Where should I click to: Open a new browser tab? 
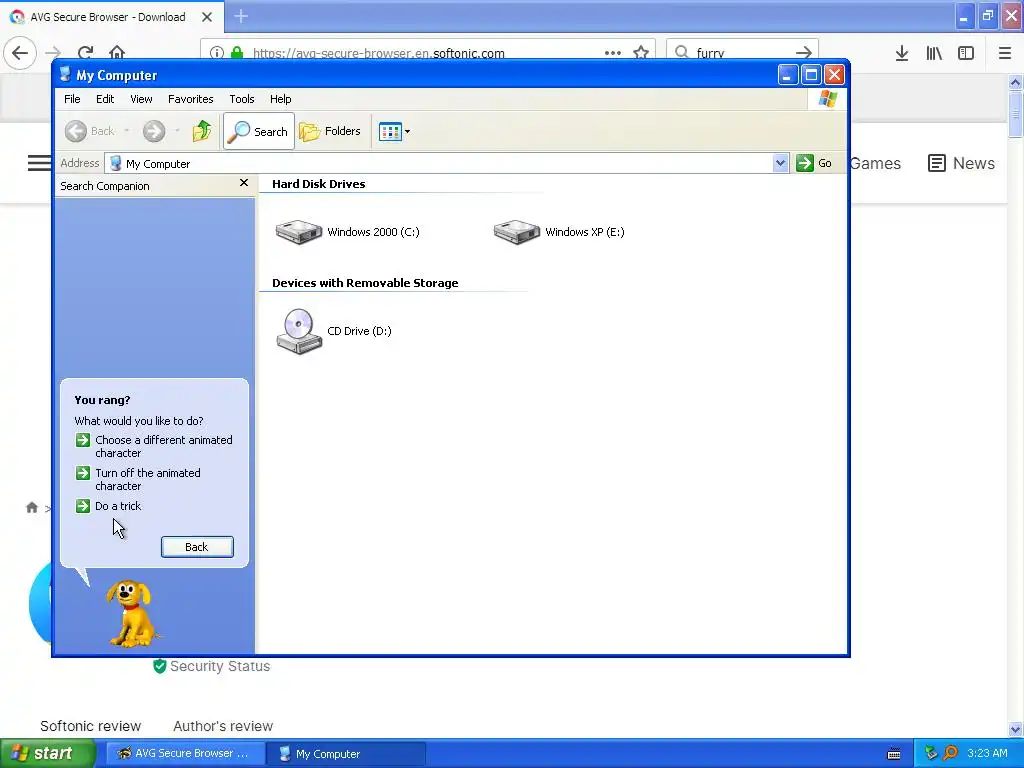point(241,16)
